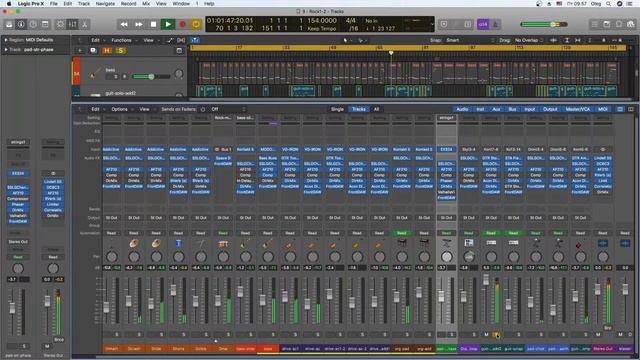Image resolution: width=640 pixels, height=360 pixels.
Task: Open the File menu
Action: point(53,4)
